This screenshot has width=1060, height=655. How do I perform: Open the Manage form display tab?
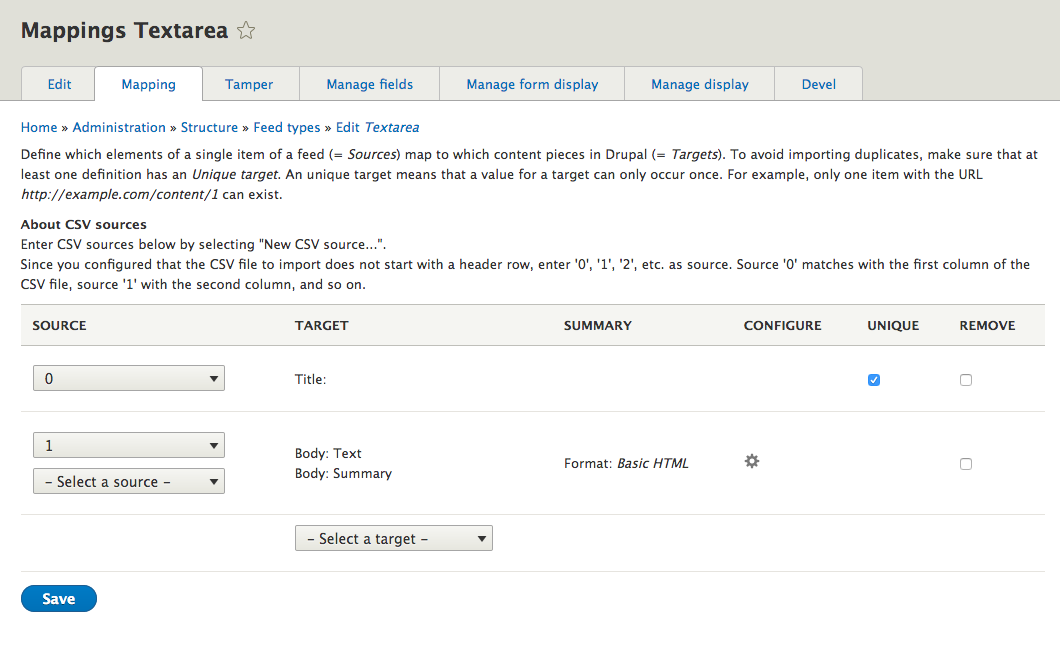[x=531, y=85]
